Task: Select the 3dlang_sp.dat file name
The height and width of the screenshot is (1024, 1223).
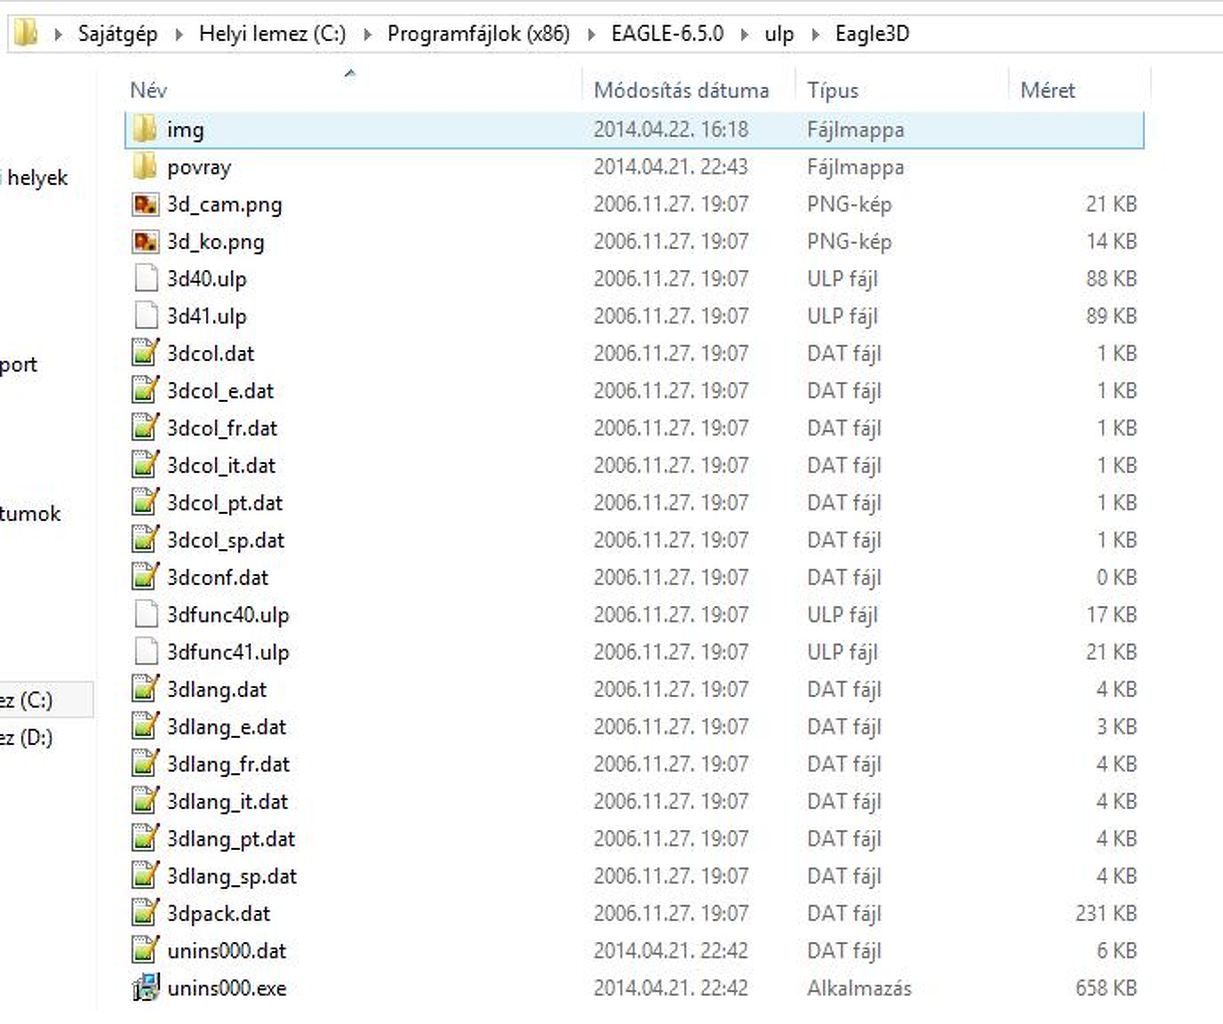Action: (231, 876)
